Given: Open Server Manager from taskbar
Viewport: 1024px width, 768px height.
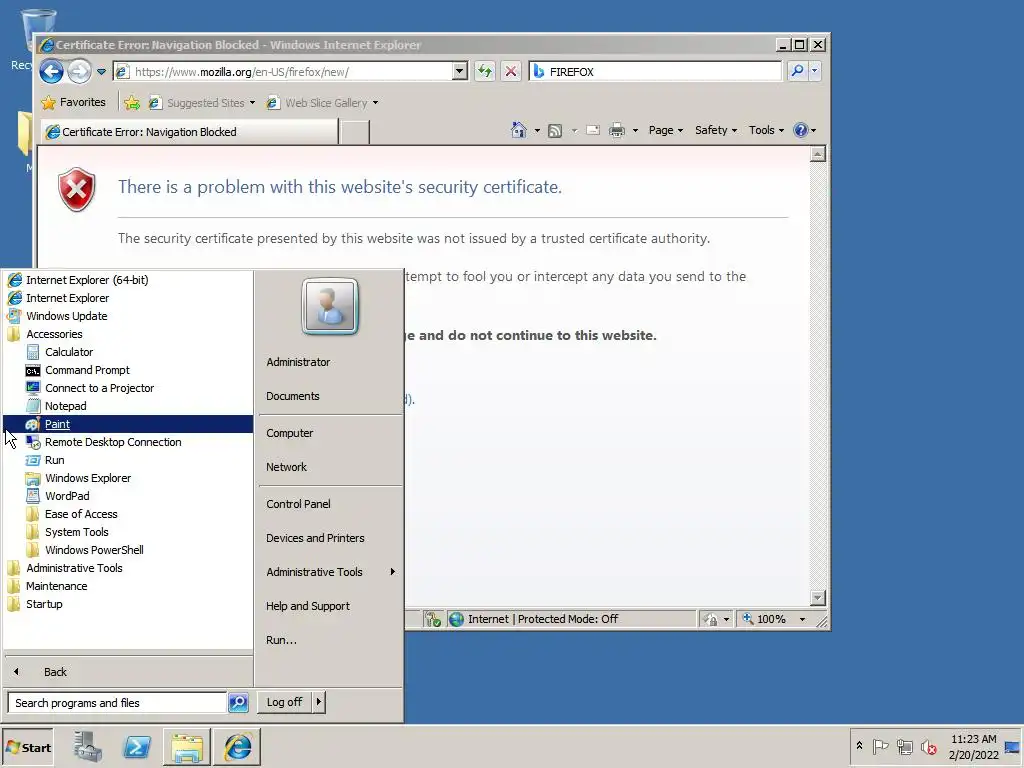Looking at the screenshot, I should 88,747.
